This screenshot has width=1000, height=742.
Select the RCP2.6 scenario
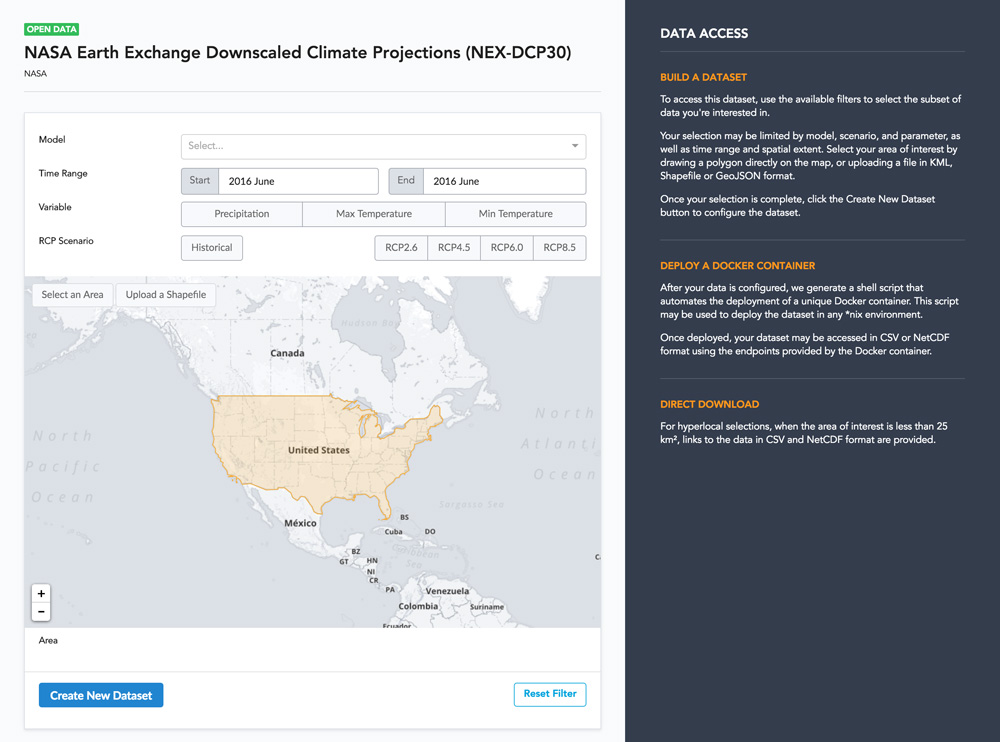click(x=401, y=248)
